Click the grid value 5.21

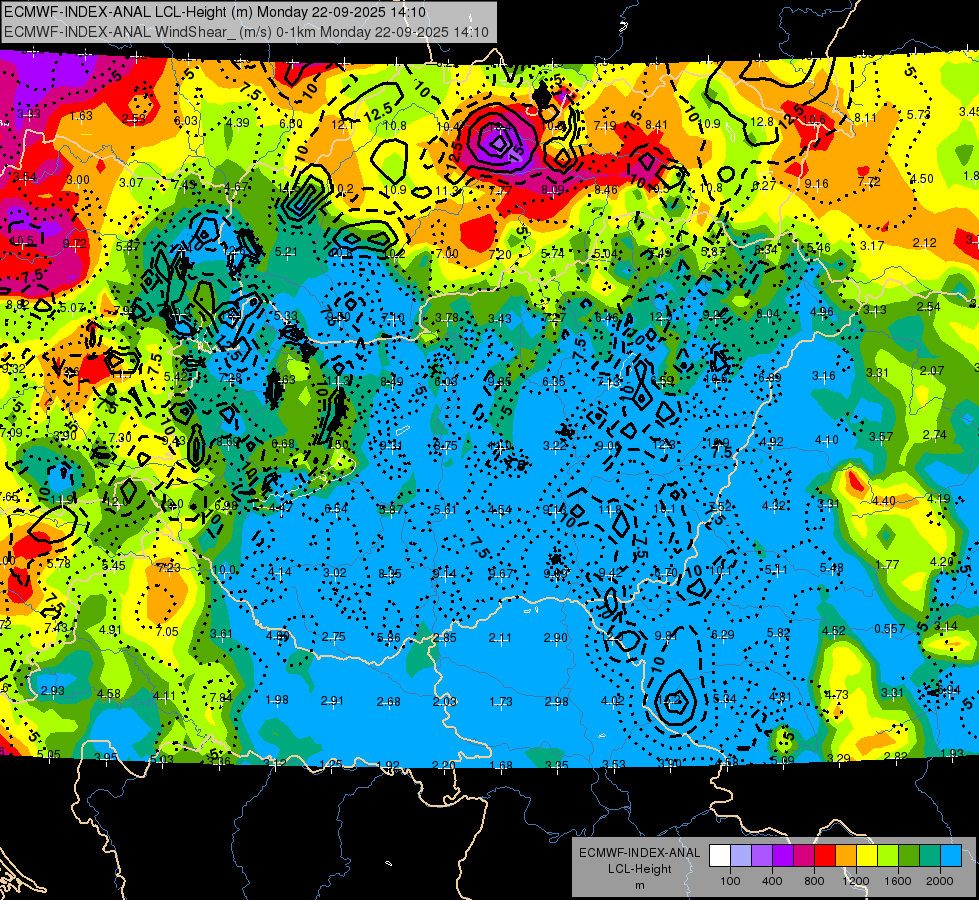click(x=286, y=252)
